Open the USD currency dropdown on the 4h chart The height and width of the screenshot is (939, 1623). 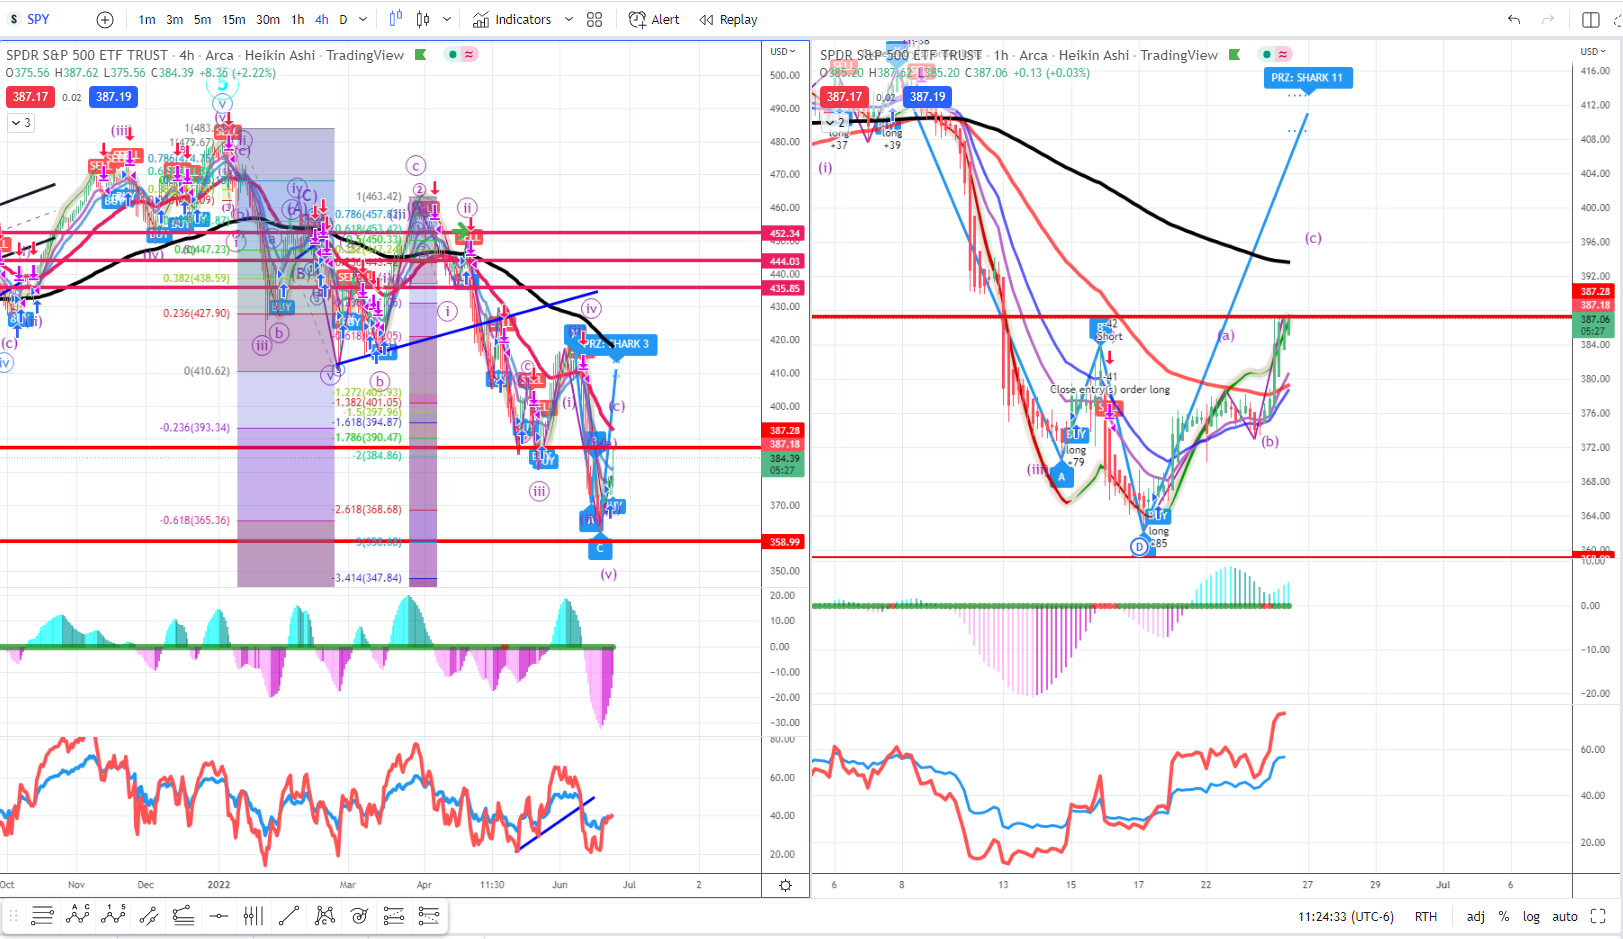point(782,51)
